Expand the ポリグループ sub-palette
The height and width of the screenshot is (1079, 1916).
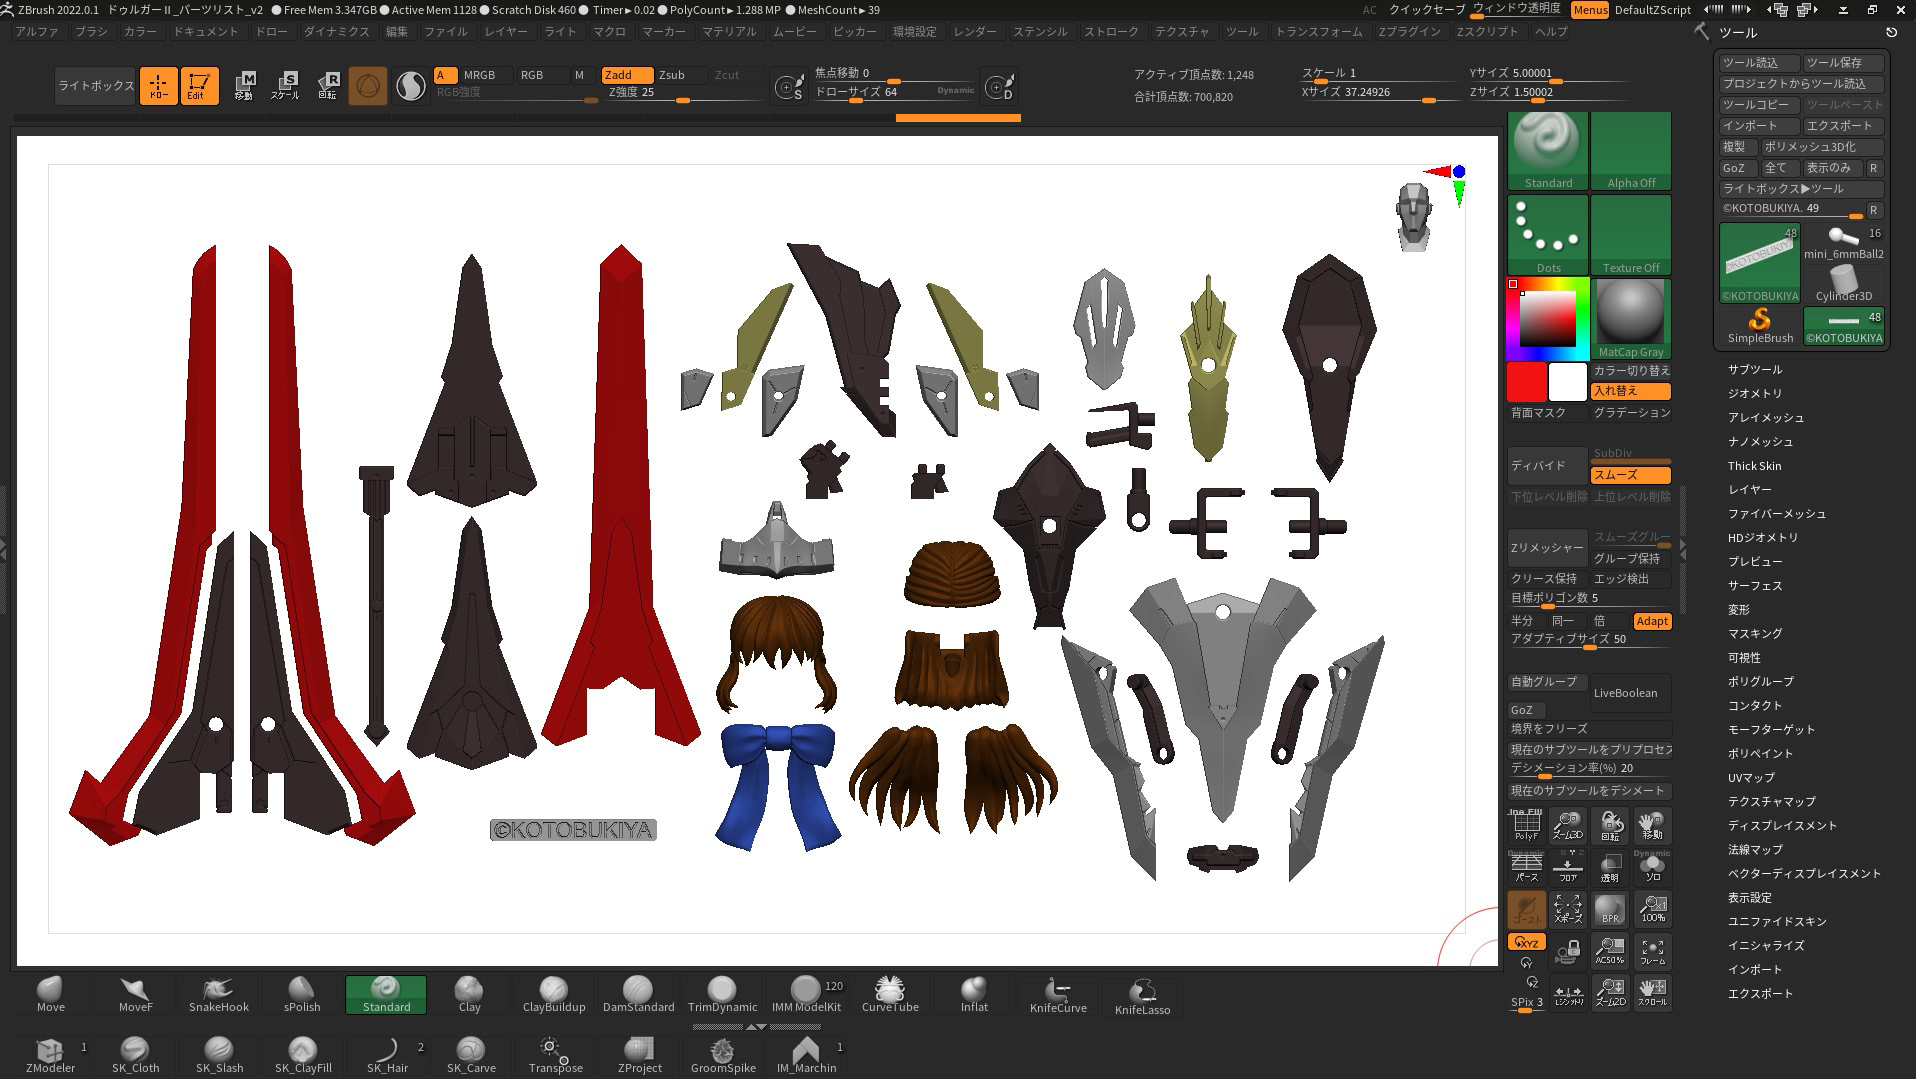[1760, 681]
